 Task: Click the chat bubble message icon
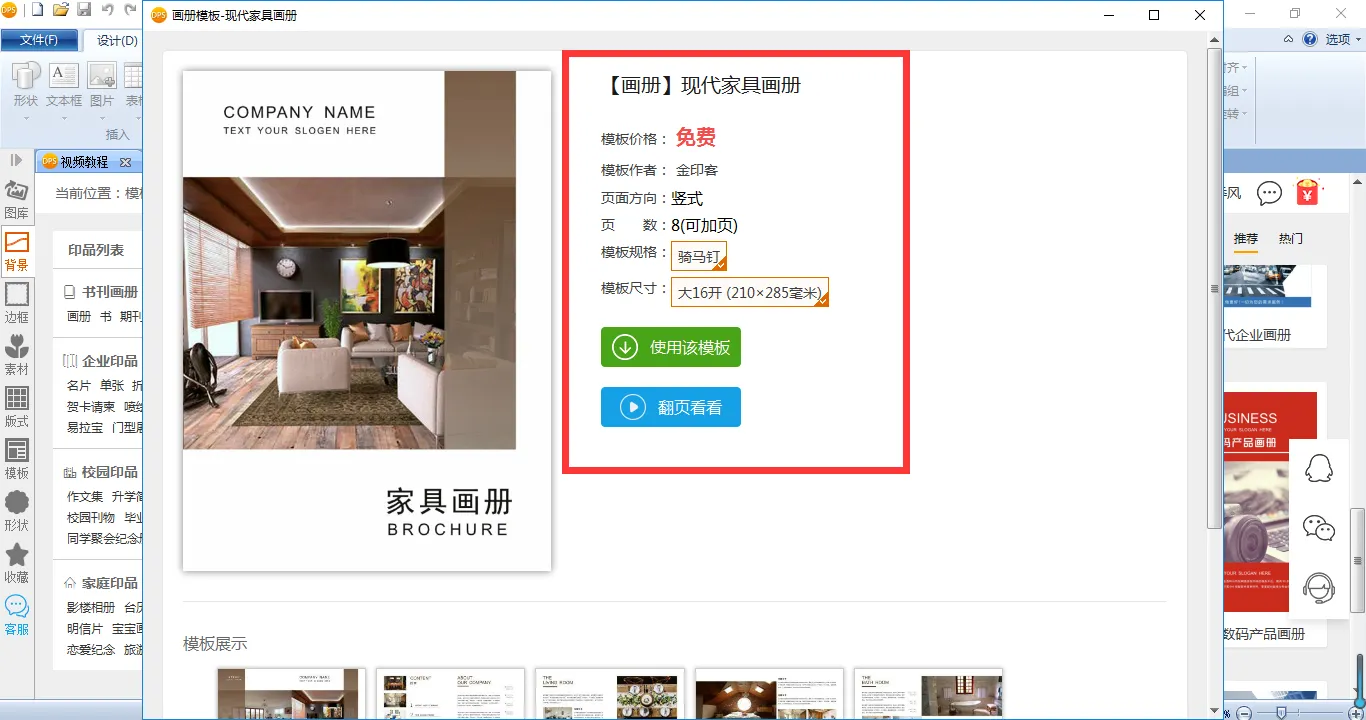tap(1269, 193)
